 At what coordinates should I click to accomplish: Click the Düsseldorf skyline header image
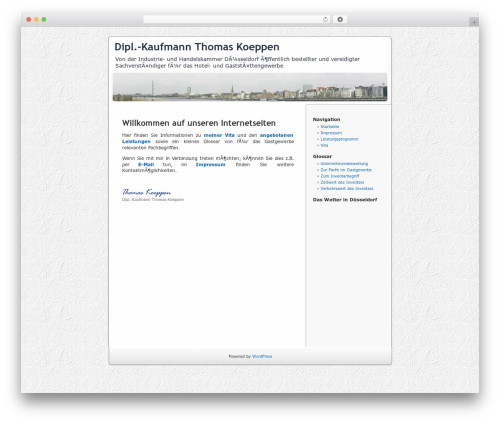[250, 87]
